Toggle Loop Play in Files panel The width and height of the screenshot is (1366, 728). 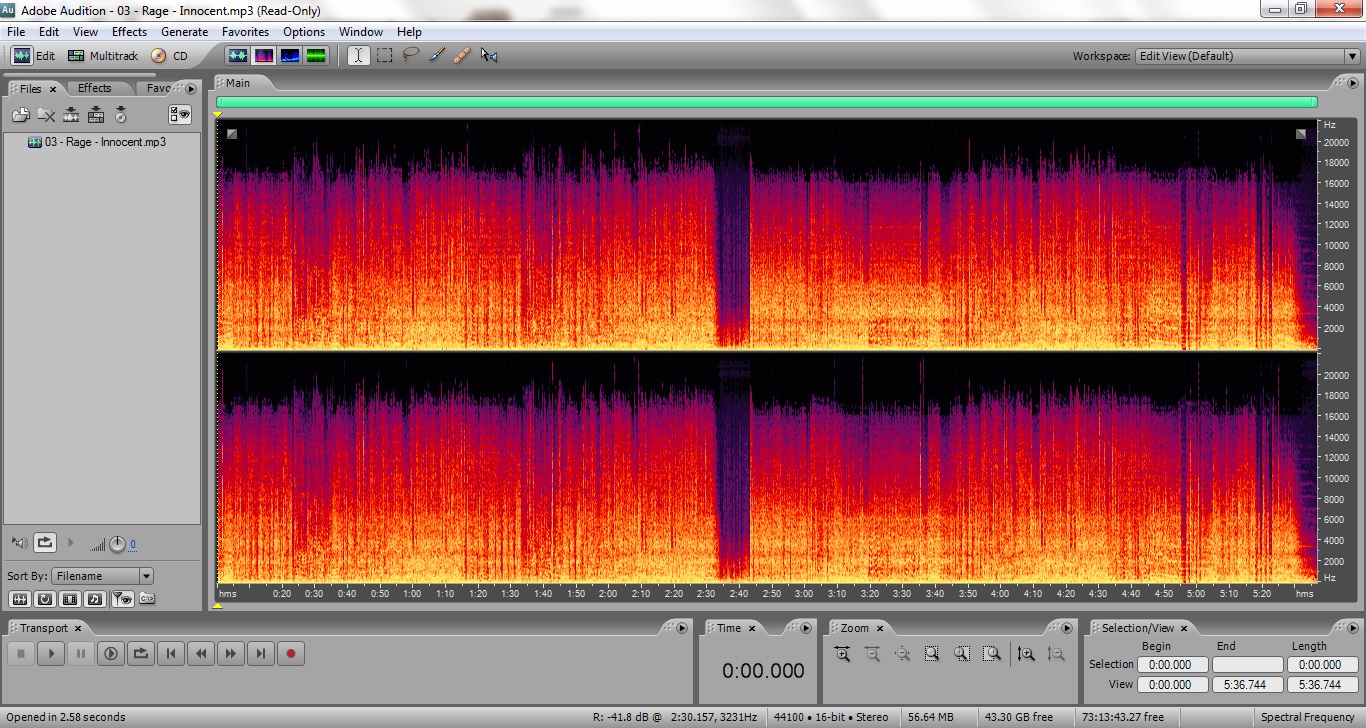45,543
